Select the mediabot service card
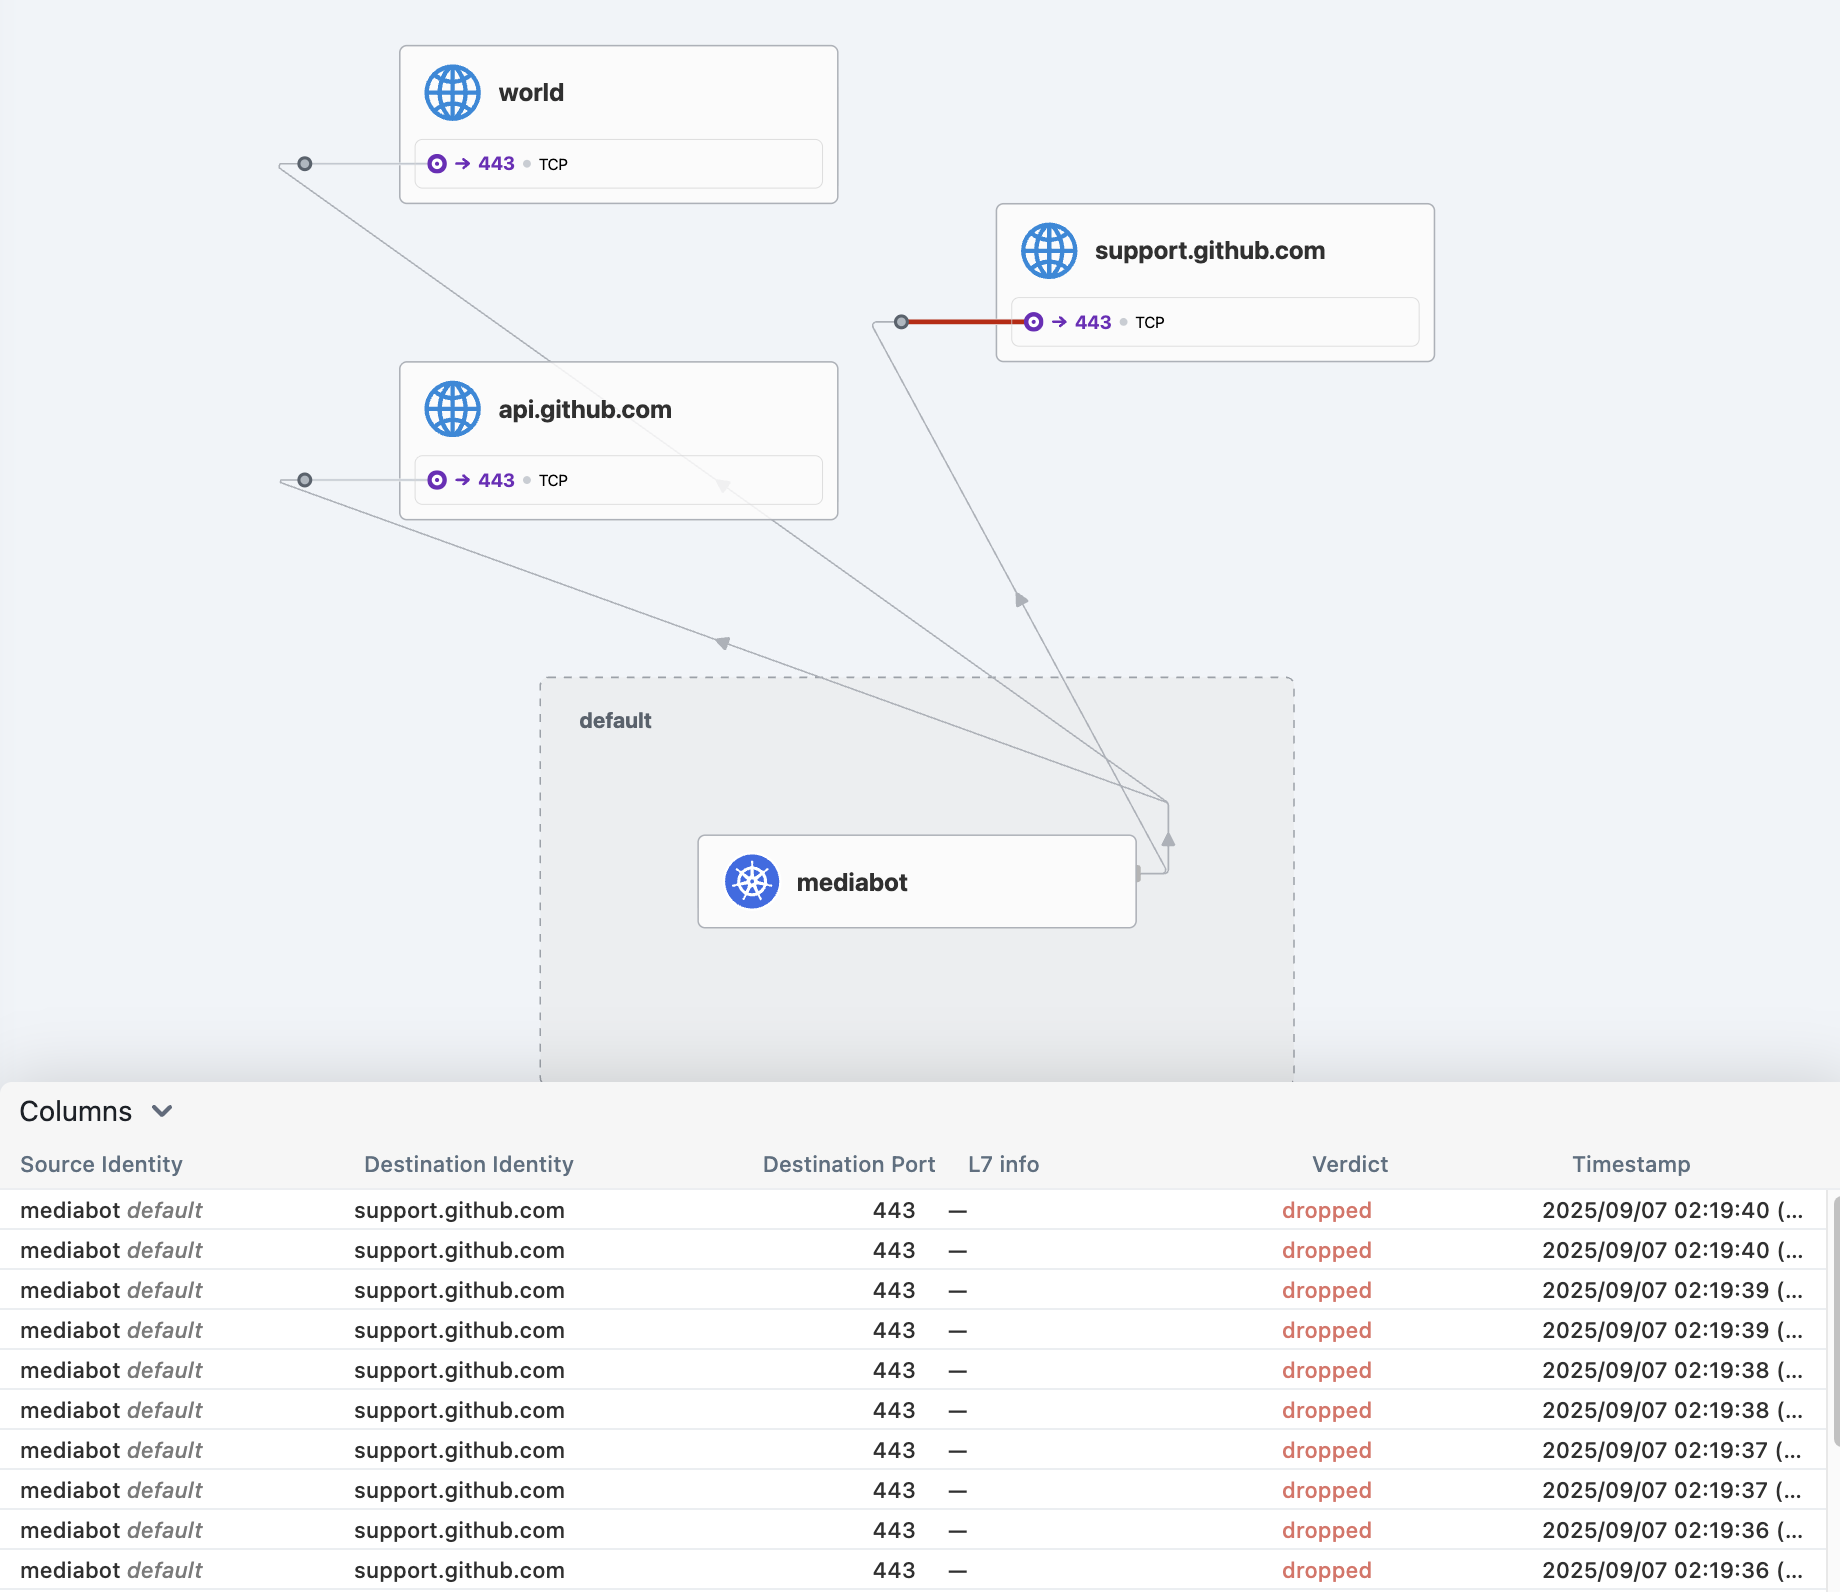 pos(917,882)
